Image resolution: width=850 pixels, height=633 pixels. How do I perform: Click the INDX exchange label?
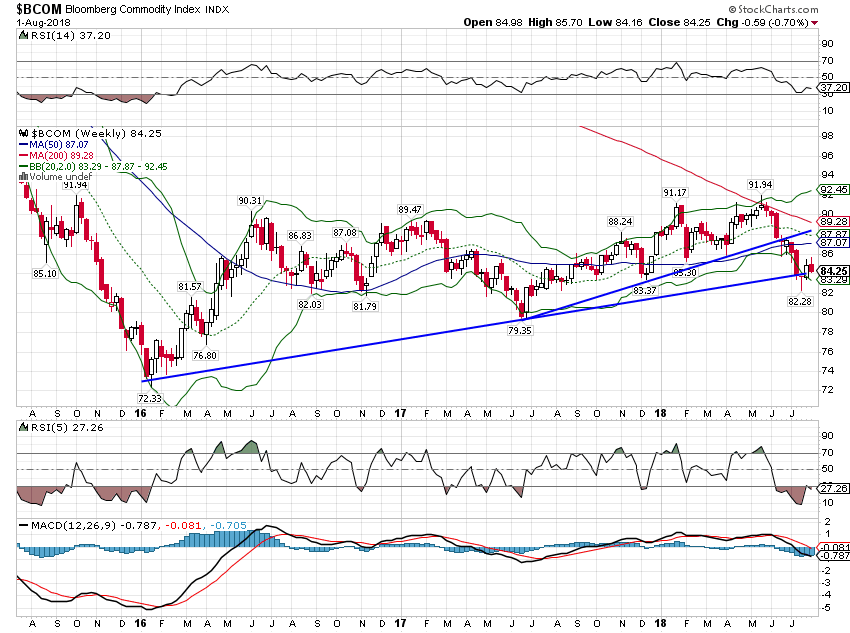[x=217, y=10]
